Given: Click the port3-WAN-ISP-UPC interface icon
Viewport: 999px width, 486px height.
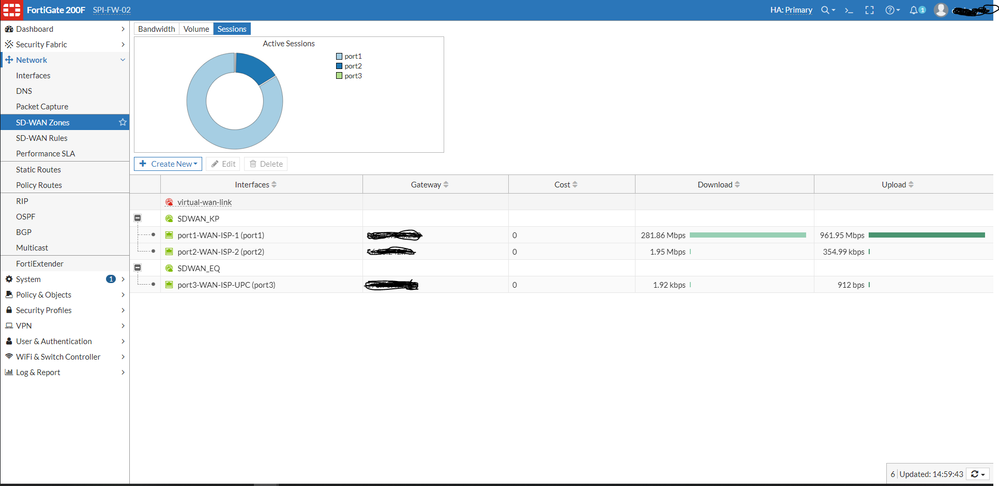Looking at the screenshot, I should 169,285.
